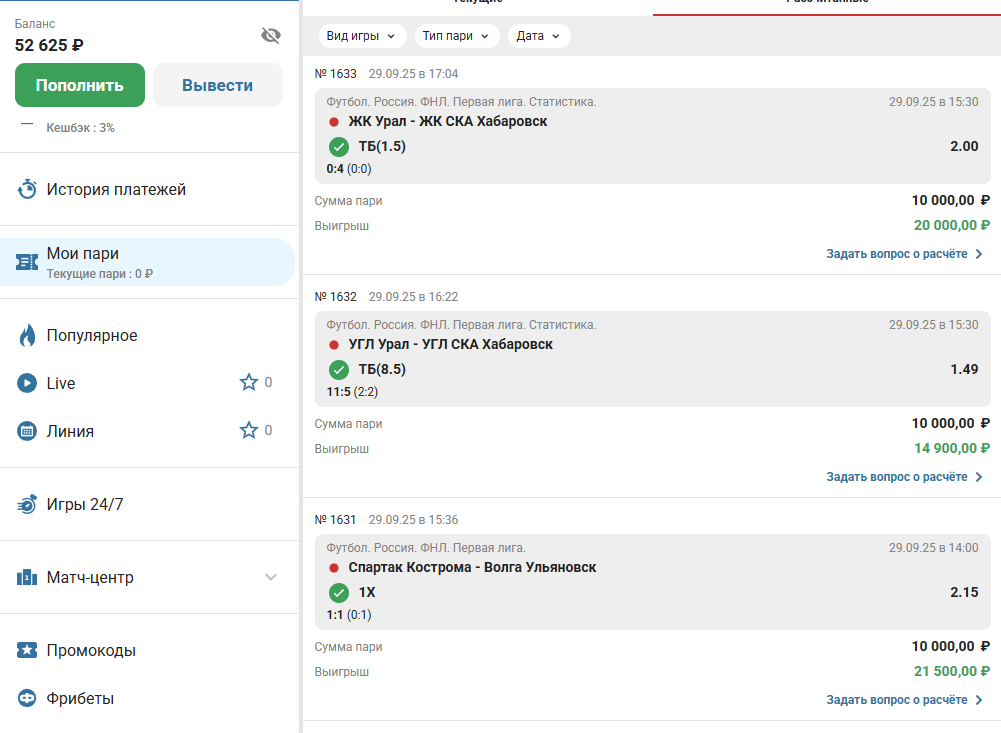Click the 1.49 odds value

(x=964, y=369)
